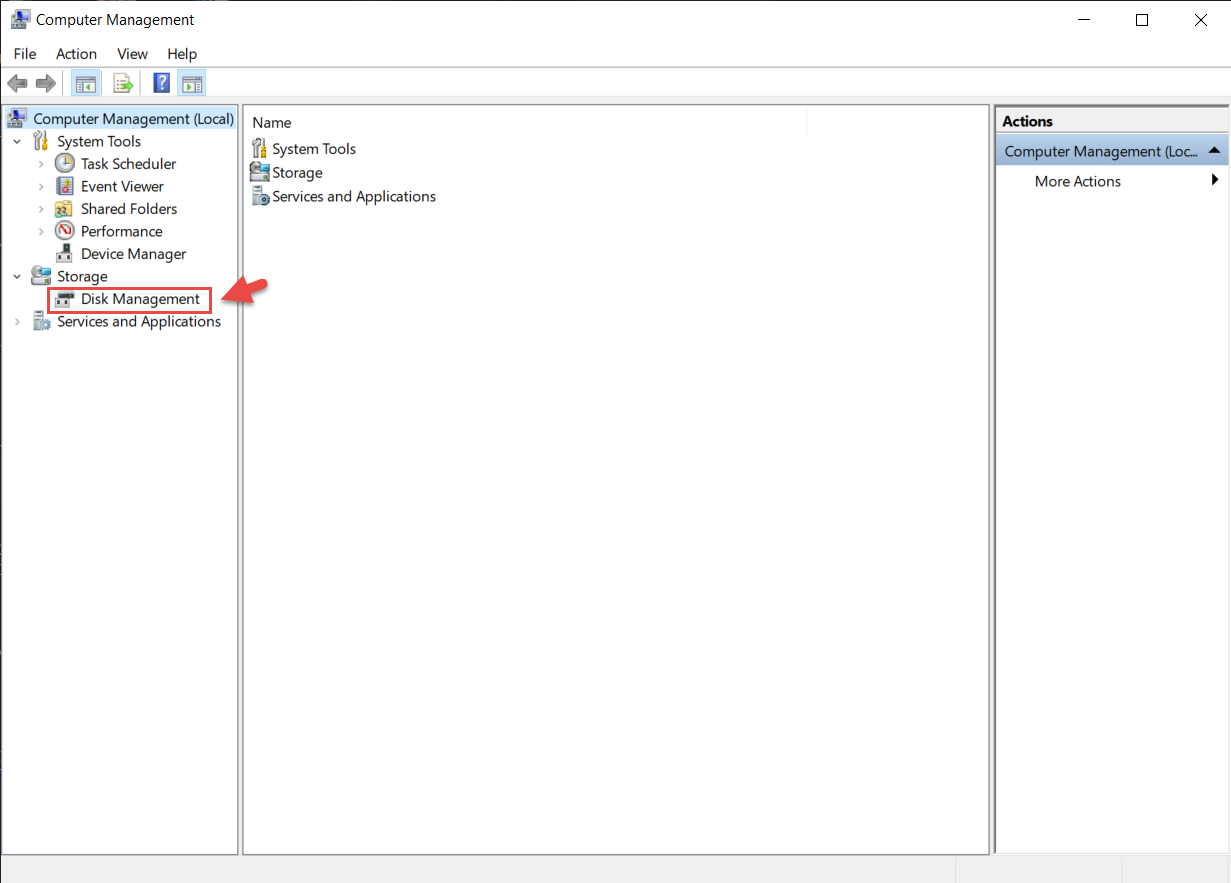1231x883 pixels.
Task: Select Performance label in the tree
Action: (x=122, y=231)
